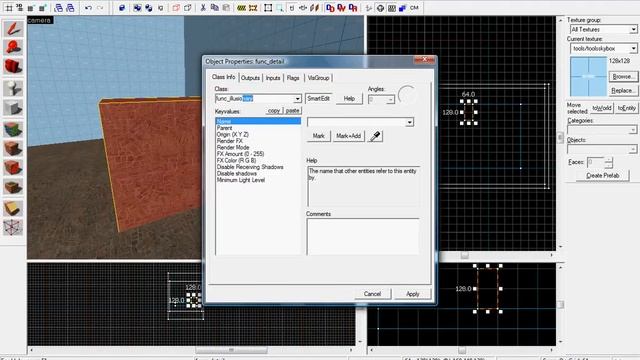The height and width of the screenshot is (360, 640).
Task: Expand the keyvalue value dropdown
Action: 409,122
